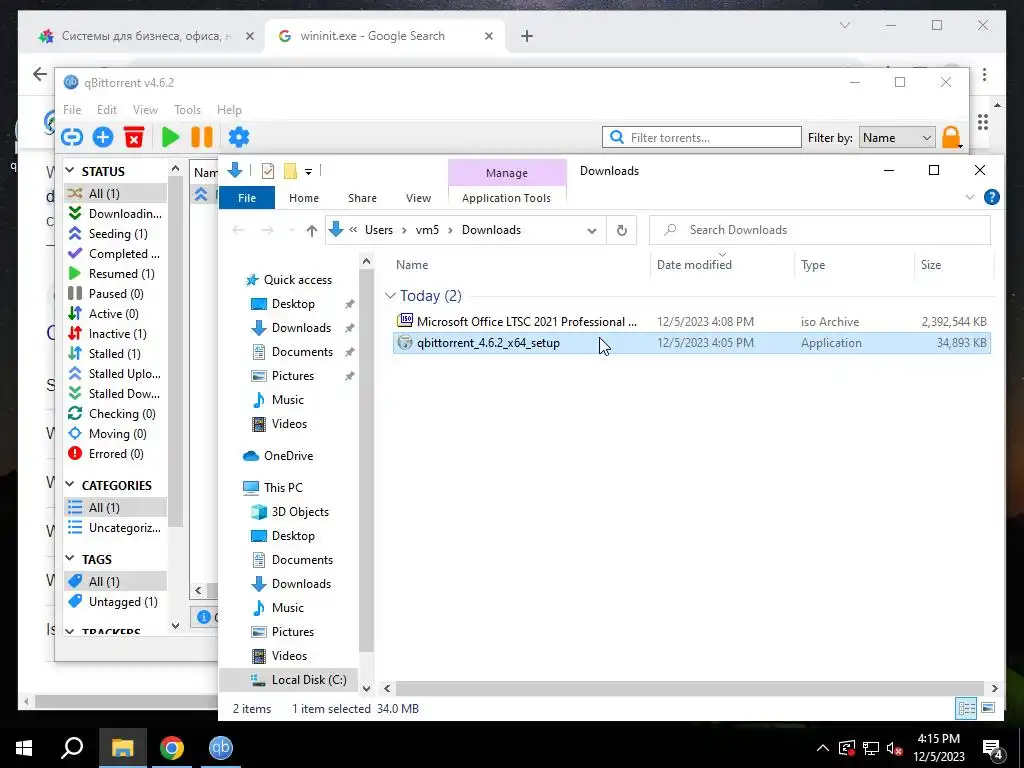
Task: Click the network tray icon
Action: [x=870, y=748]
